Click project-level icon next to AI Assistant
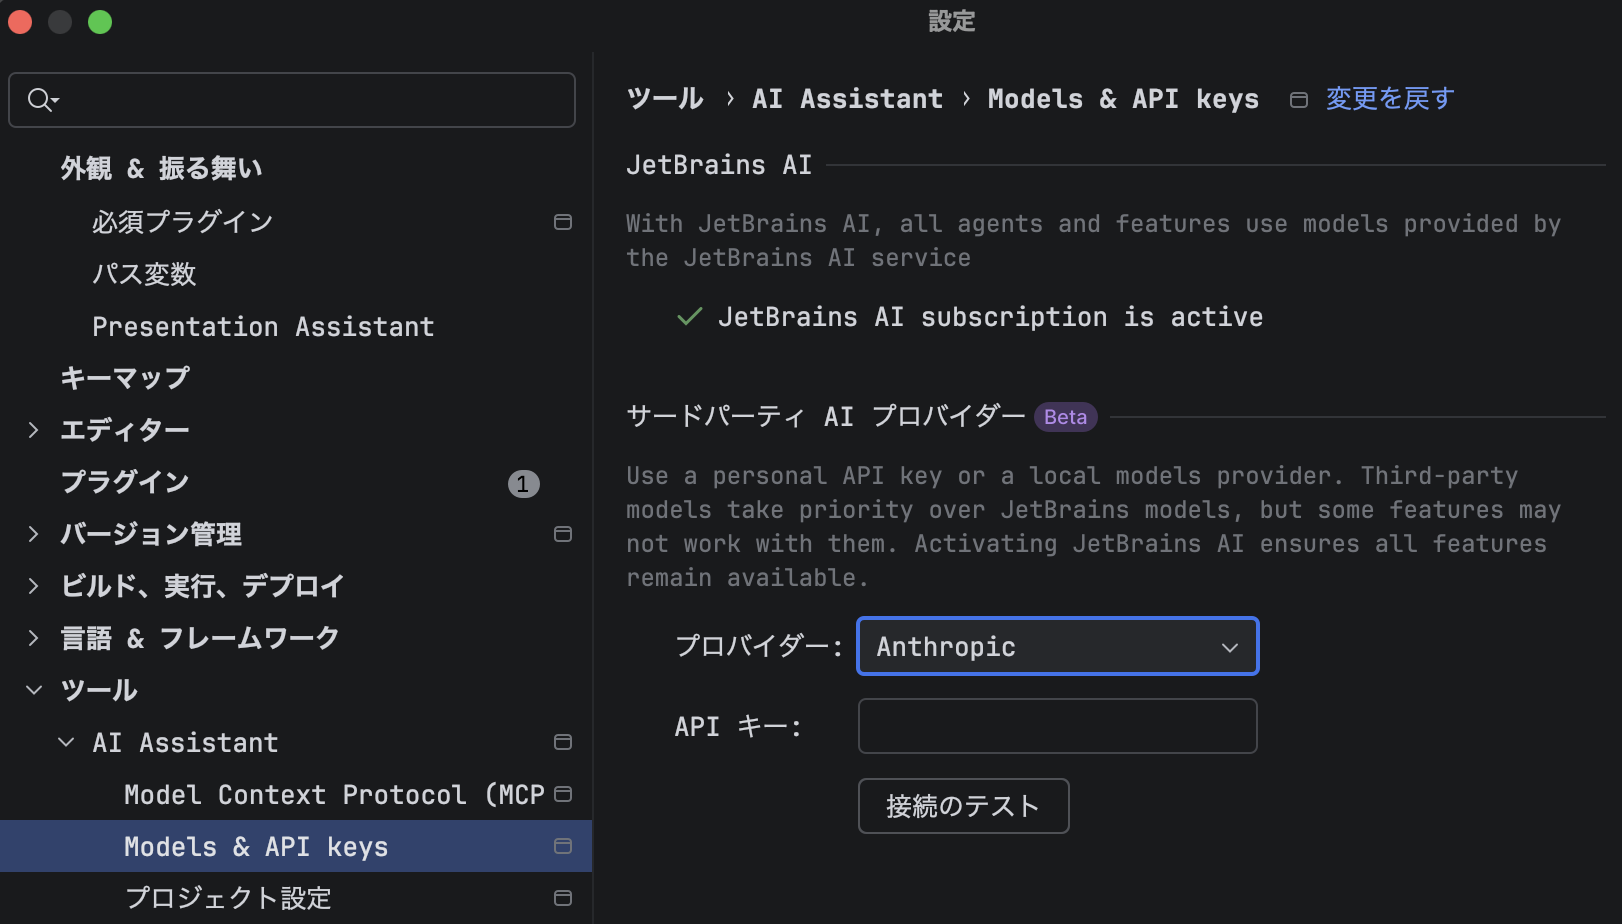Viewport: 1622px width, 924px height. pyautogui.click(x=563, y=742)
